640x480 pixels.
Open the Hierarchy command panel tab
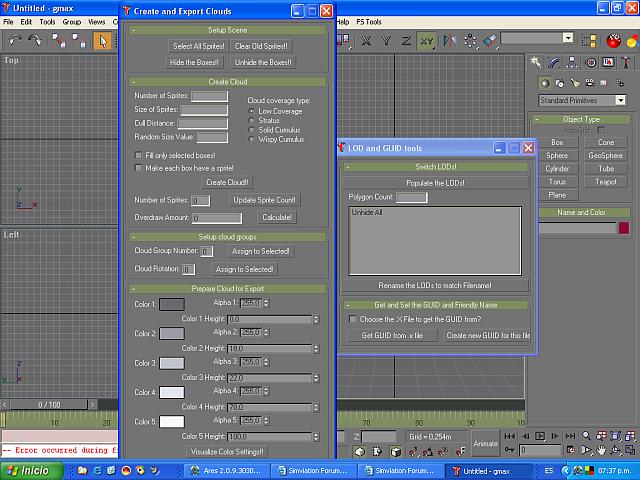(573, 63)
